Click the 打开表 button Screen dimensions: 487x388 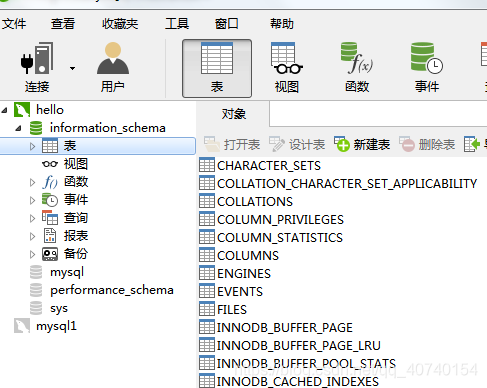[232, 145]
